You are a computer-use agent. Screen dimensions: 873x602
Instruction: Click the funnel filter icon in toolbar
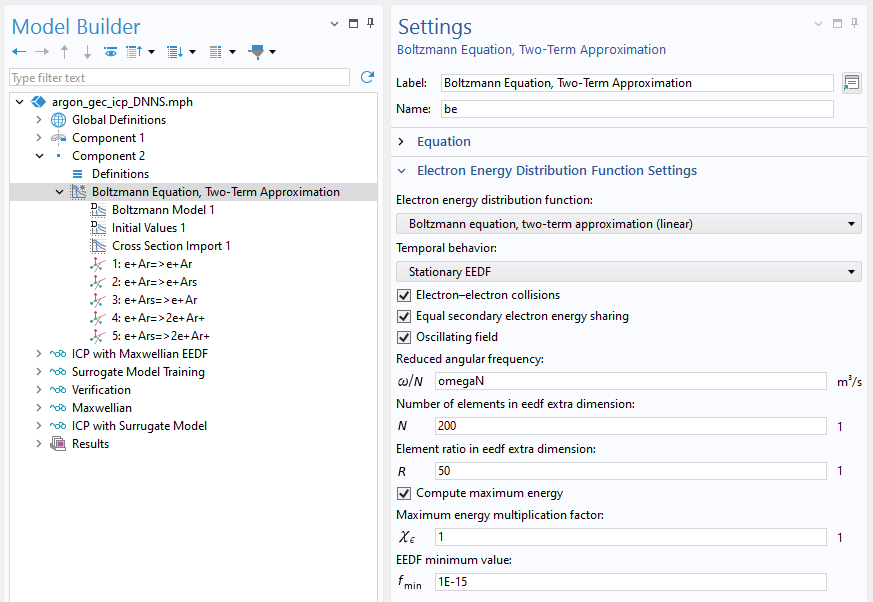pos(258,52)
